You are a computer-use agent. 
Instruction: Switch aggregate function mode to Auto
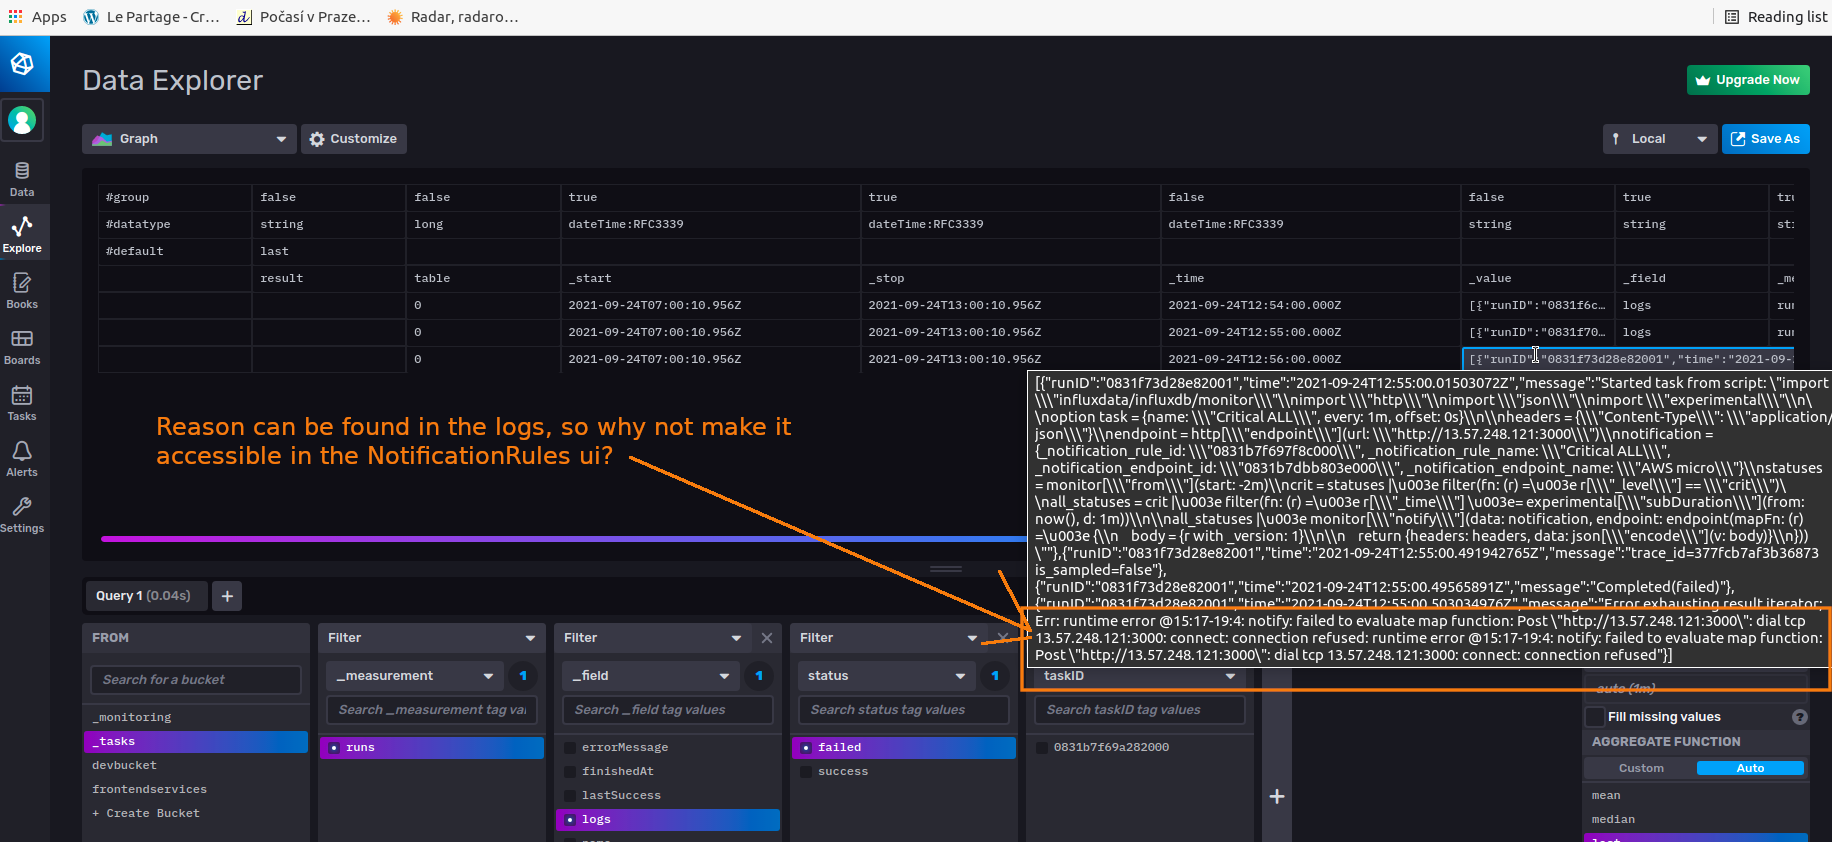click(1750, 768)
